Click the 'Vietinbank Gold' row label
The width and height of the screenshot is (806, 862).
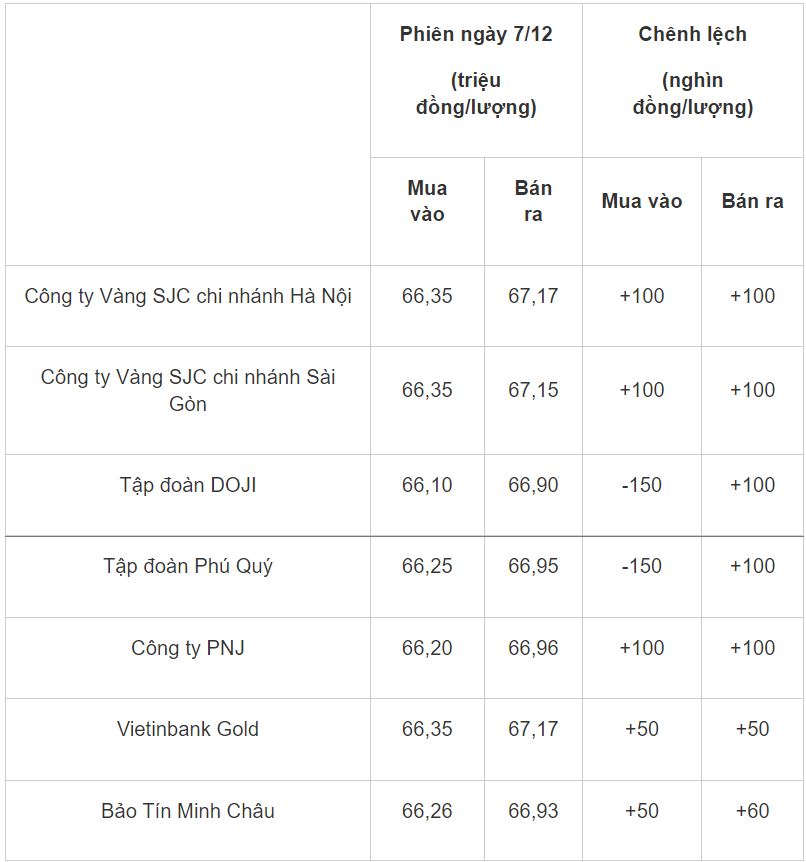[x=188, y=729]
